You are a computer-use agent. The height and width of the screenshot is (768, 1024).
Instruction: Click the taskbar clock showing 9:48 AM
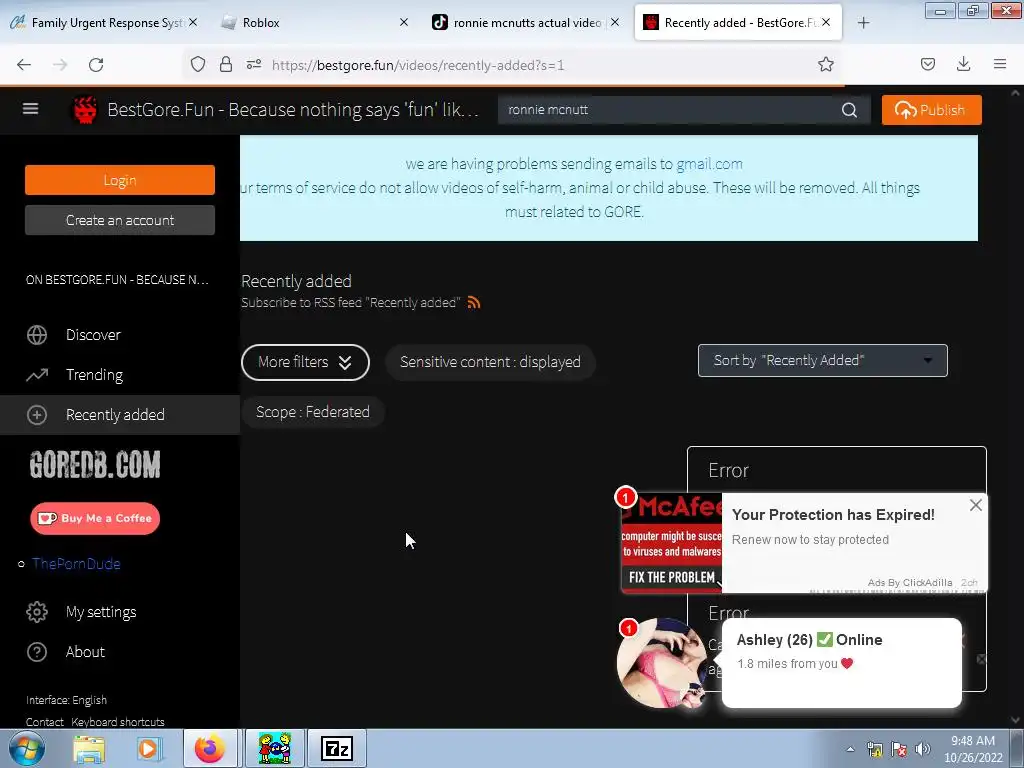(x=973, y=749)
